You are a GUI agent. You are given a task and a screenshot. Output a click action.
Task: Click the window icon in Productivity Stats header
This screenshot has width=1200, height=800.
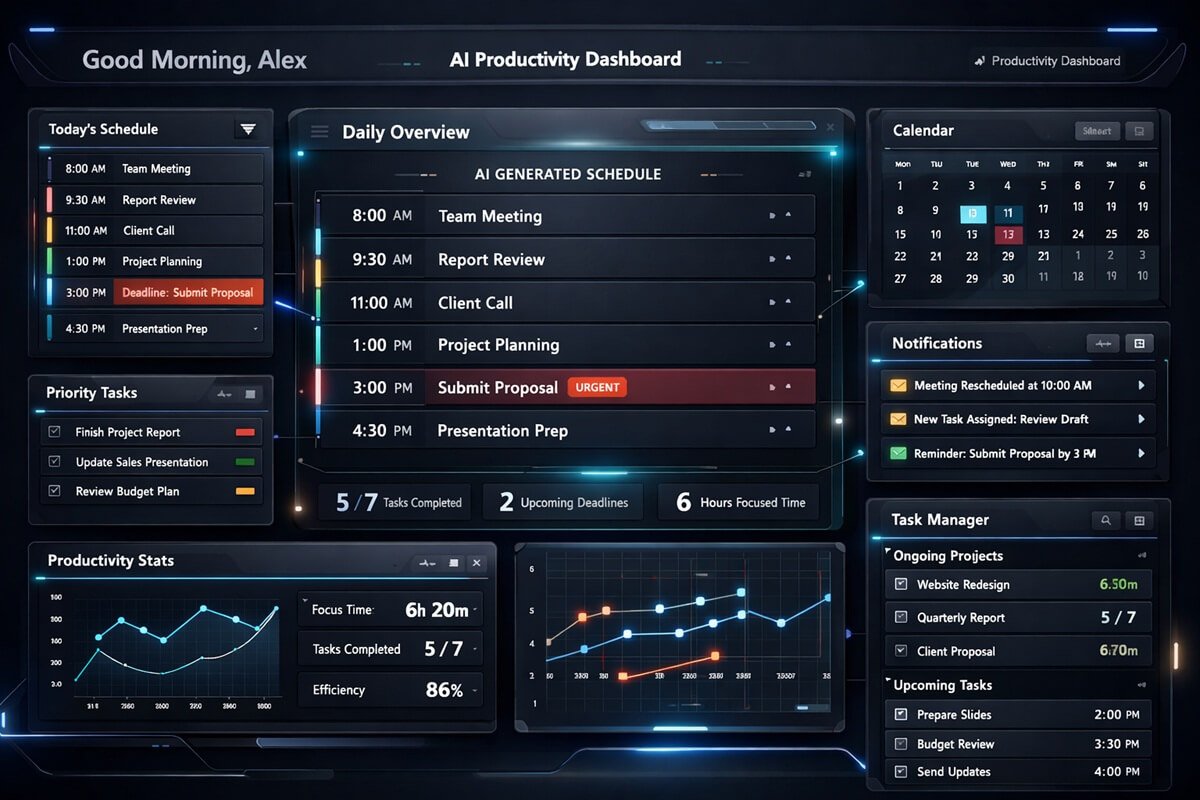454,563
